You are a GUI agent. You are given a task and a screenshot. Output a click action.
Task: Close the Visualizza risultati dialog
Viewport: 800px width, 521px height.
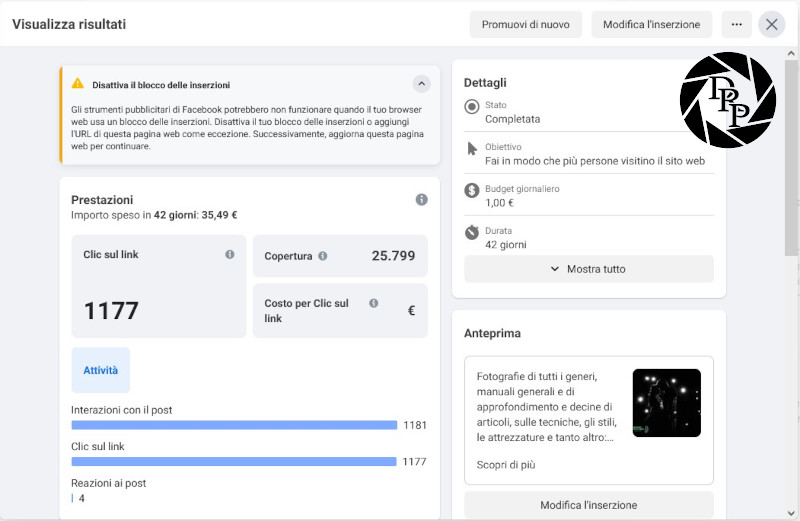click(772, 24)
